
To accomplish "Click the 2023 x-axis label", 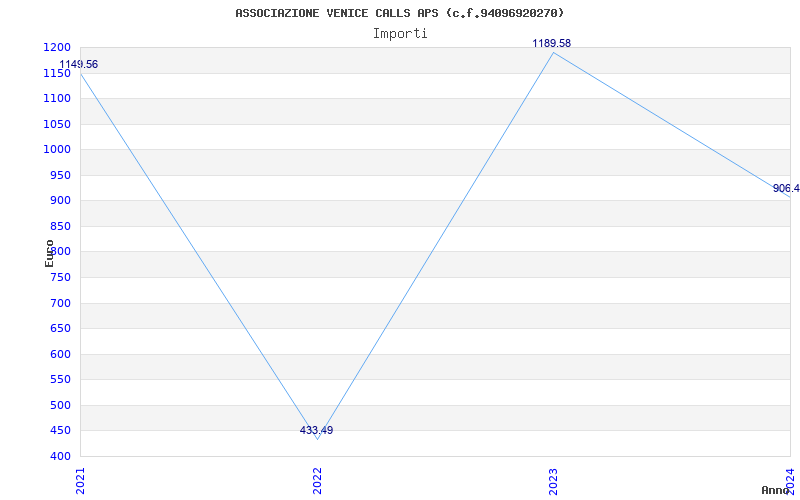I will click(x=554, y=481).
